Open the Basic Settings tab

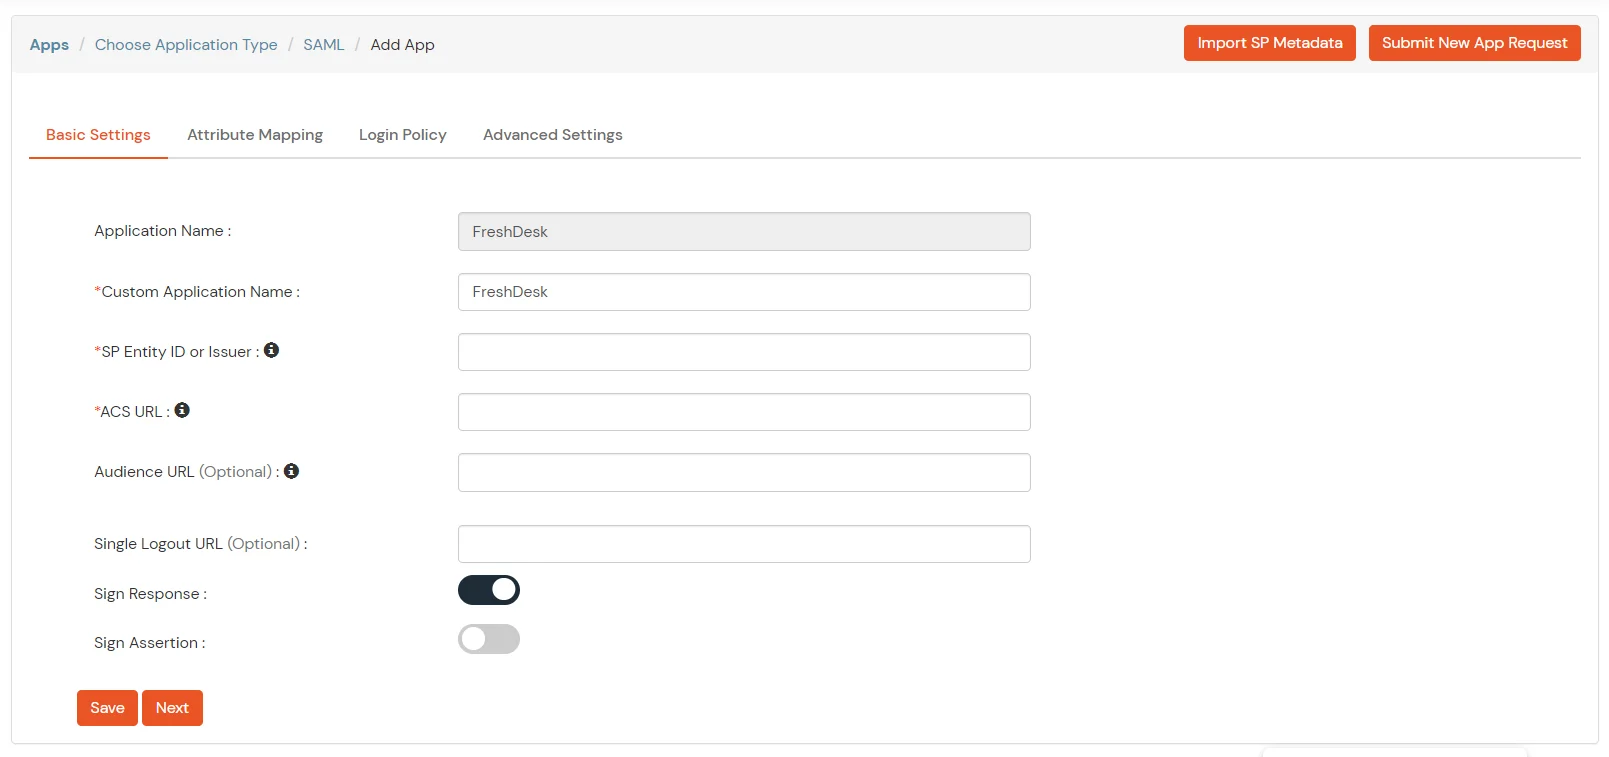click(98, 135)
